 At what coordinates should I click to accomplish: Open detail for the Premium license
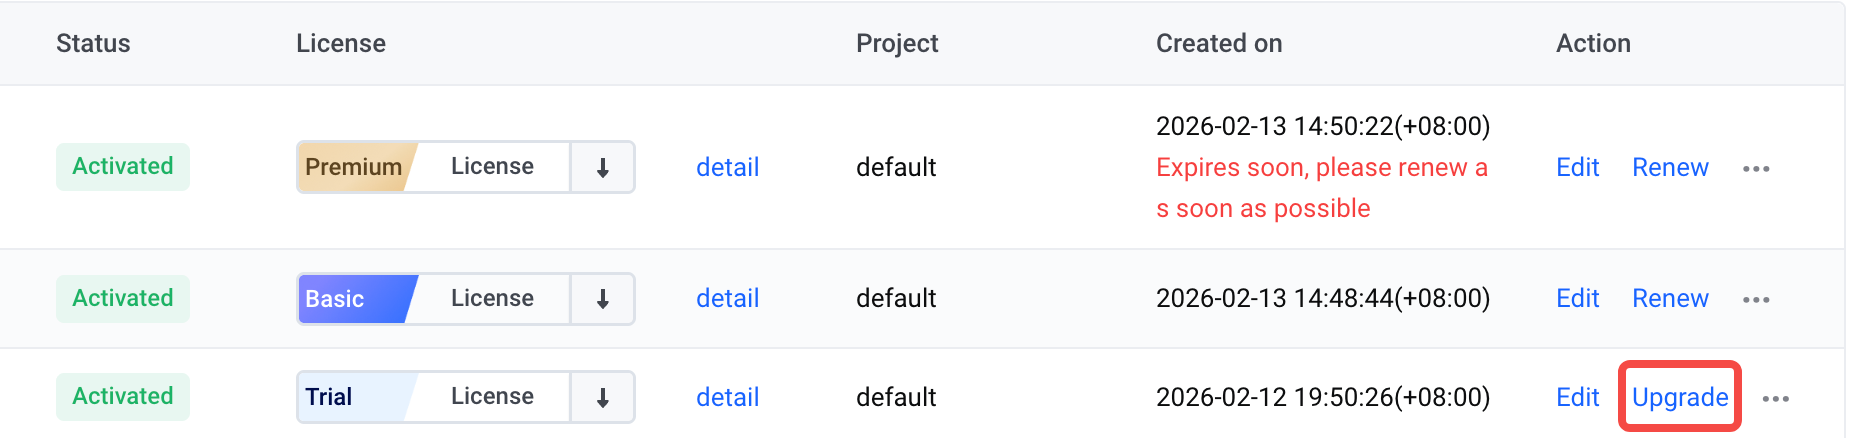tap(727, 167)
